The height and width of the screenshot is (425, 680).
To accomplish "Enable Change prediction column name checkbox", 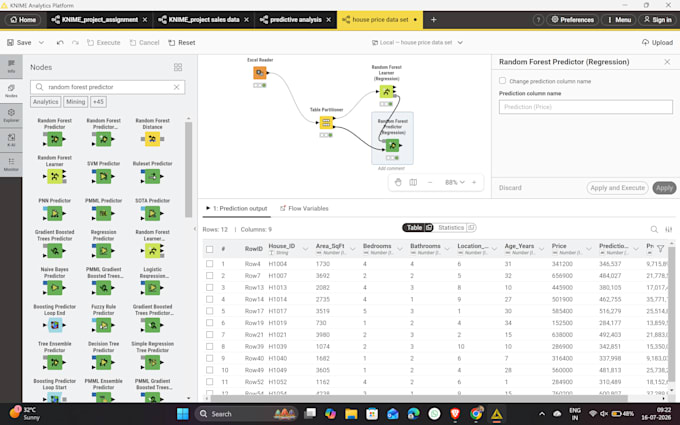I will [502, 81].
